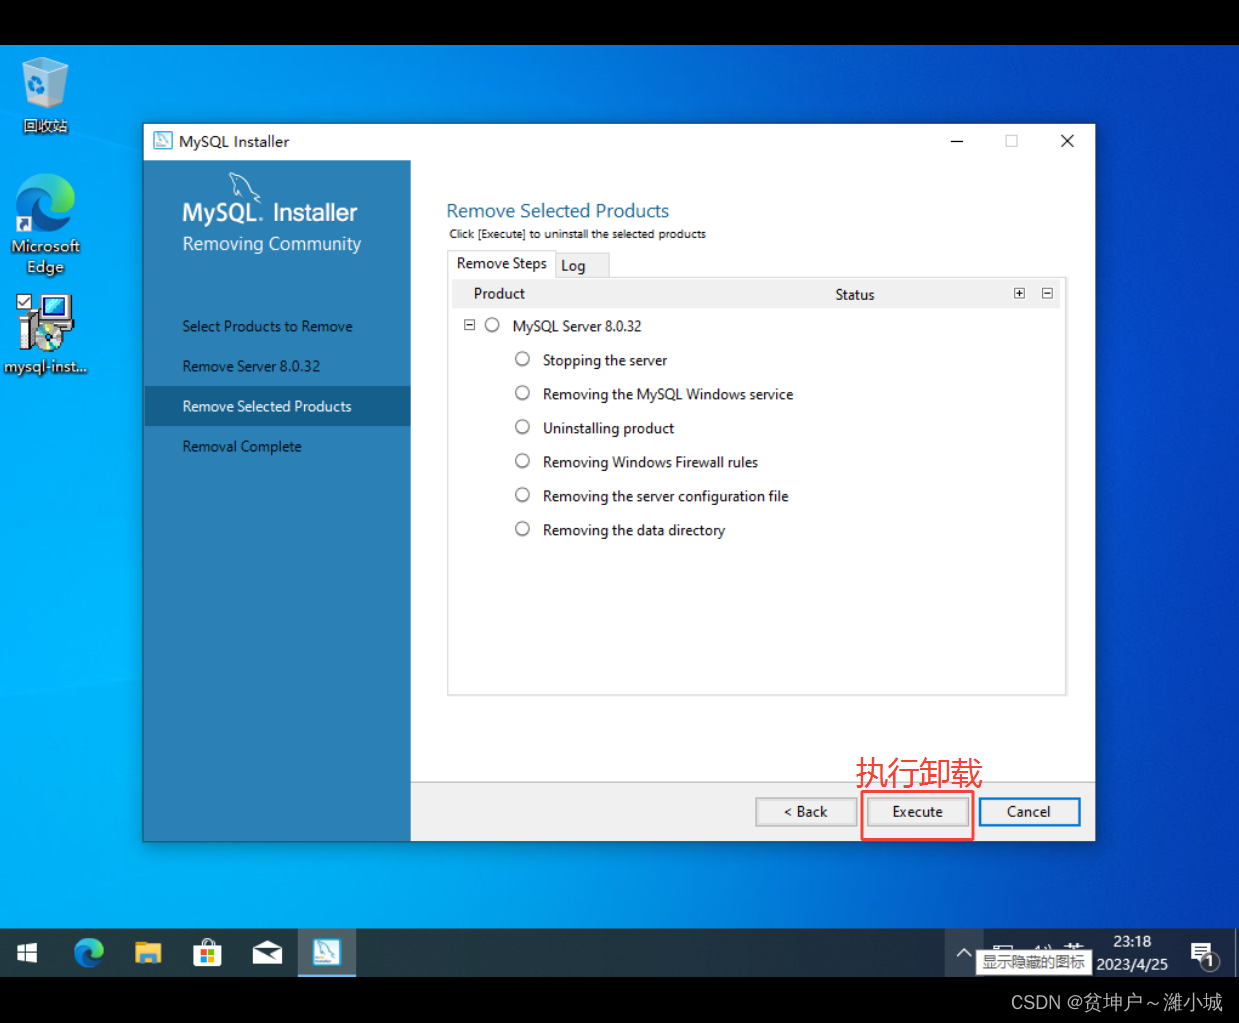Click the Removing the data directory circle
The image size is (1239, 1023).
click(522, 529)
